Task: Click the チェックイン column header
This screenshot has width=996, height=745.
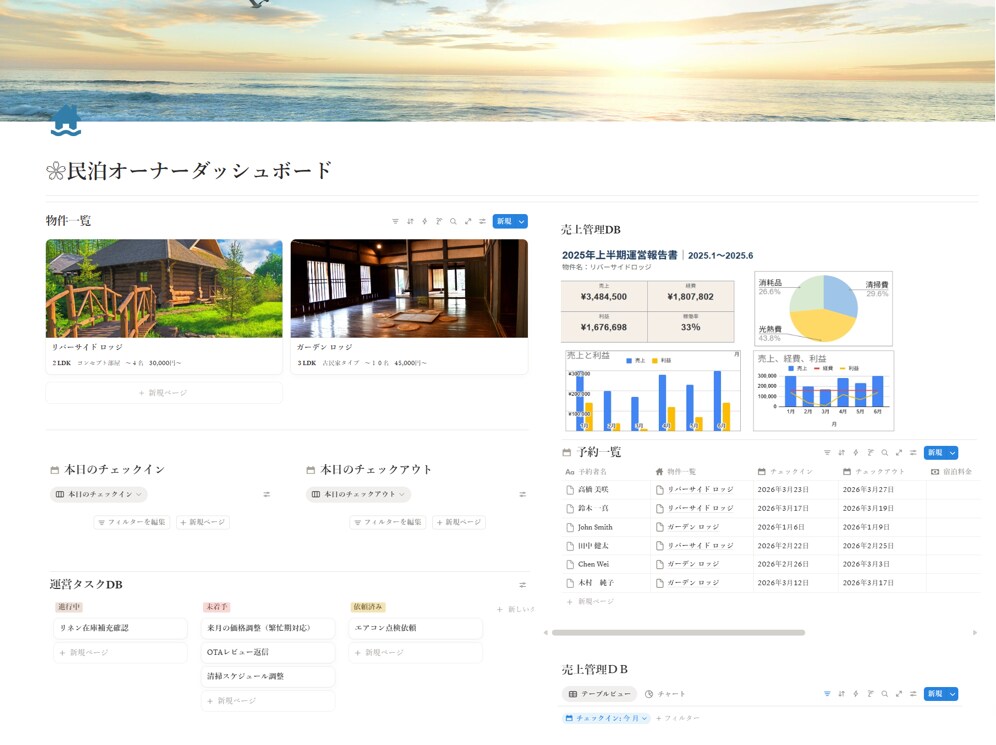Action: click(x=785, y=472)
